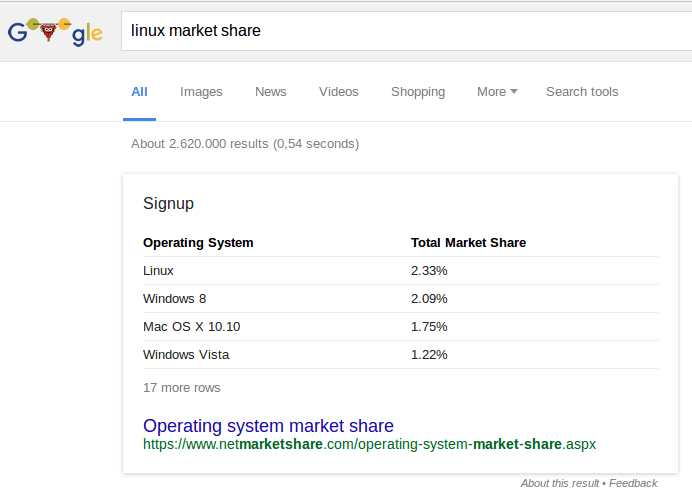This screenshot has height=491, width=692.
Task: Open Search tools options
Action: (582, 92)
